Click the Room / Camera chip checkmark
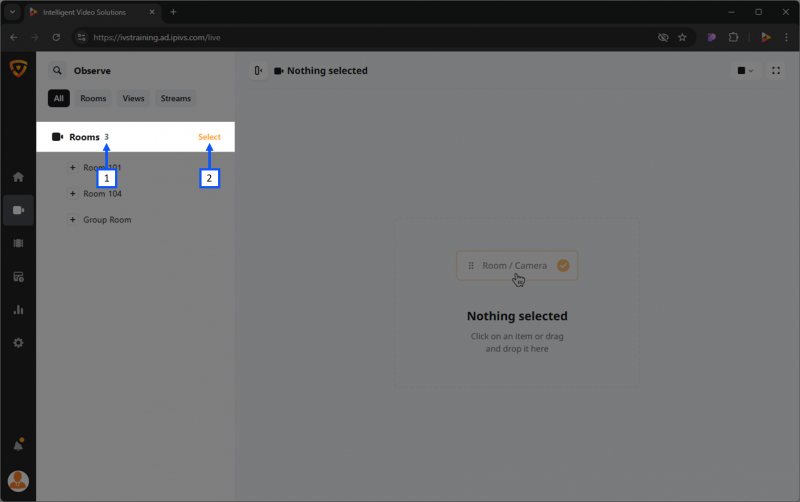Viewport: 800px width, 502px height. click(563, 265)
